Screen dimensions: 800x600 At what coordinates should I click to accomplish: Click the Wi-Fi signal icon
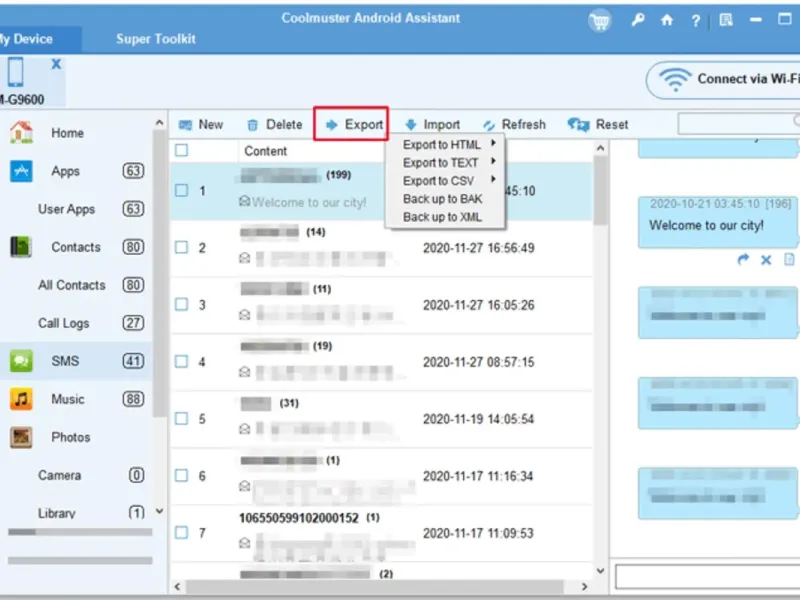click(x=675, y=80)
